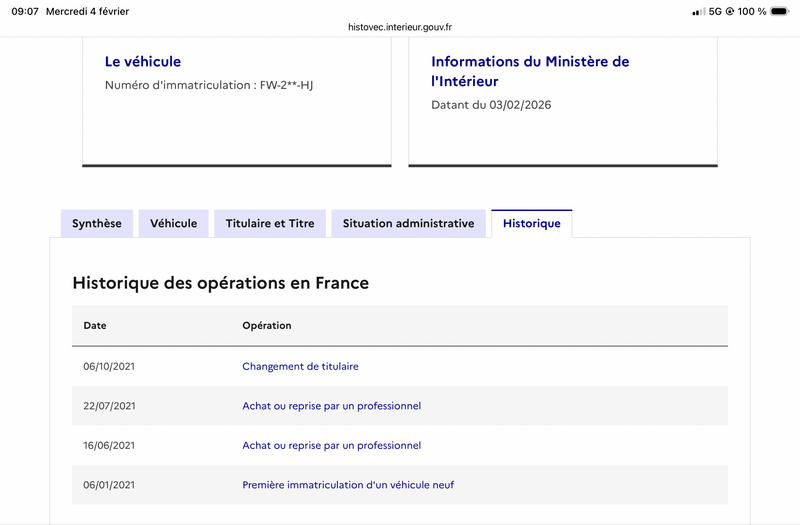Tap the cellular signal strength bars
The width and height of the screenshot is (800, 525).
coord(698,12)
